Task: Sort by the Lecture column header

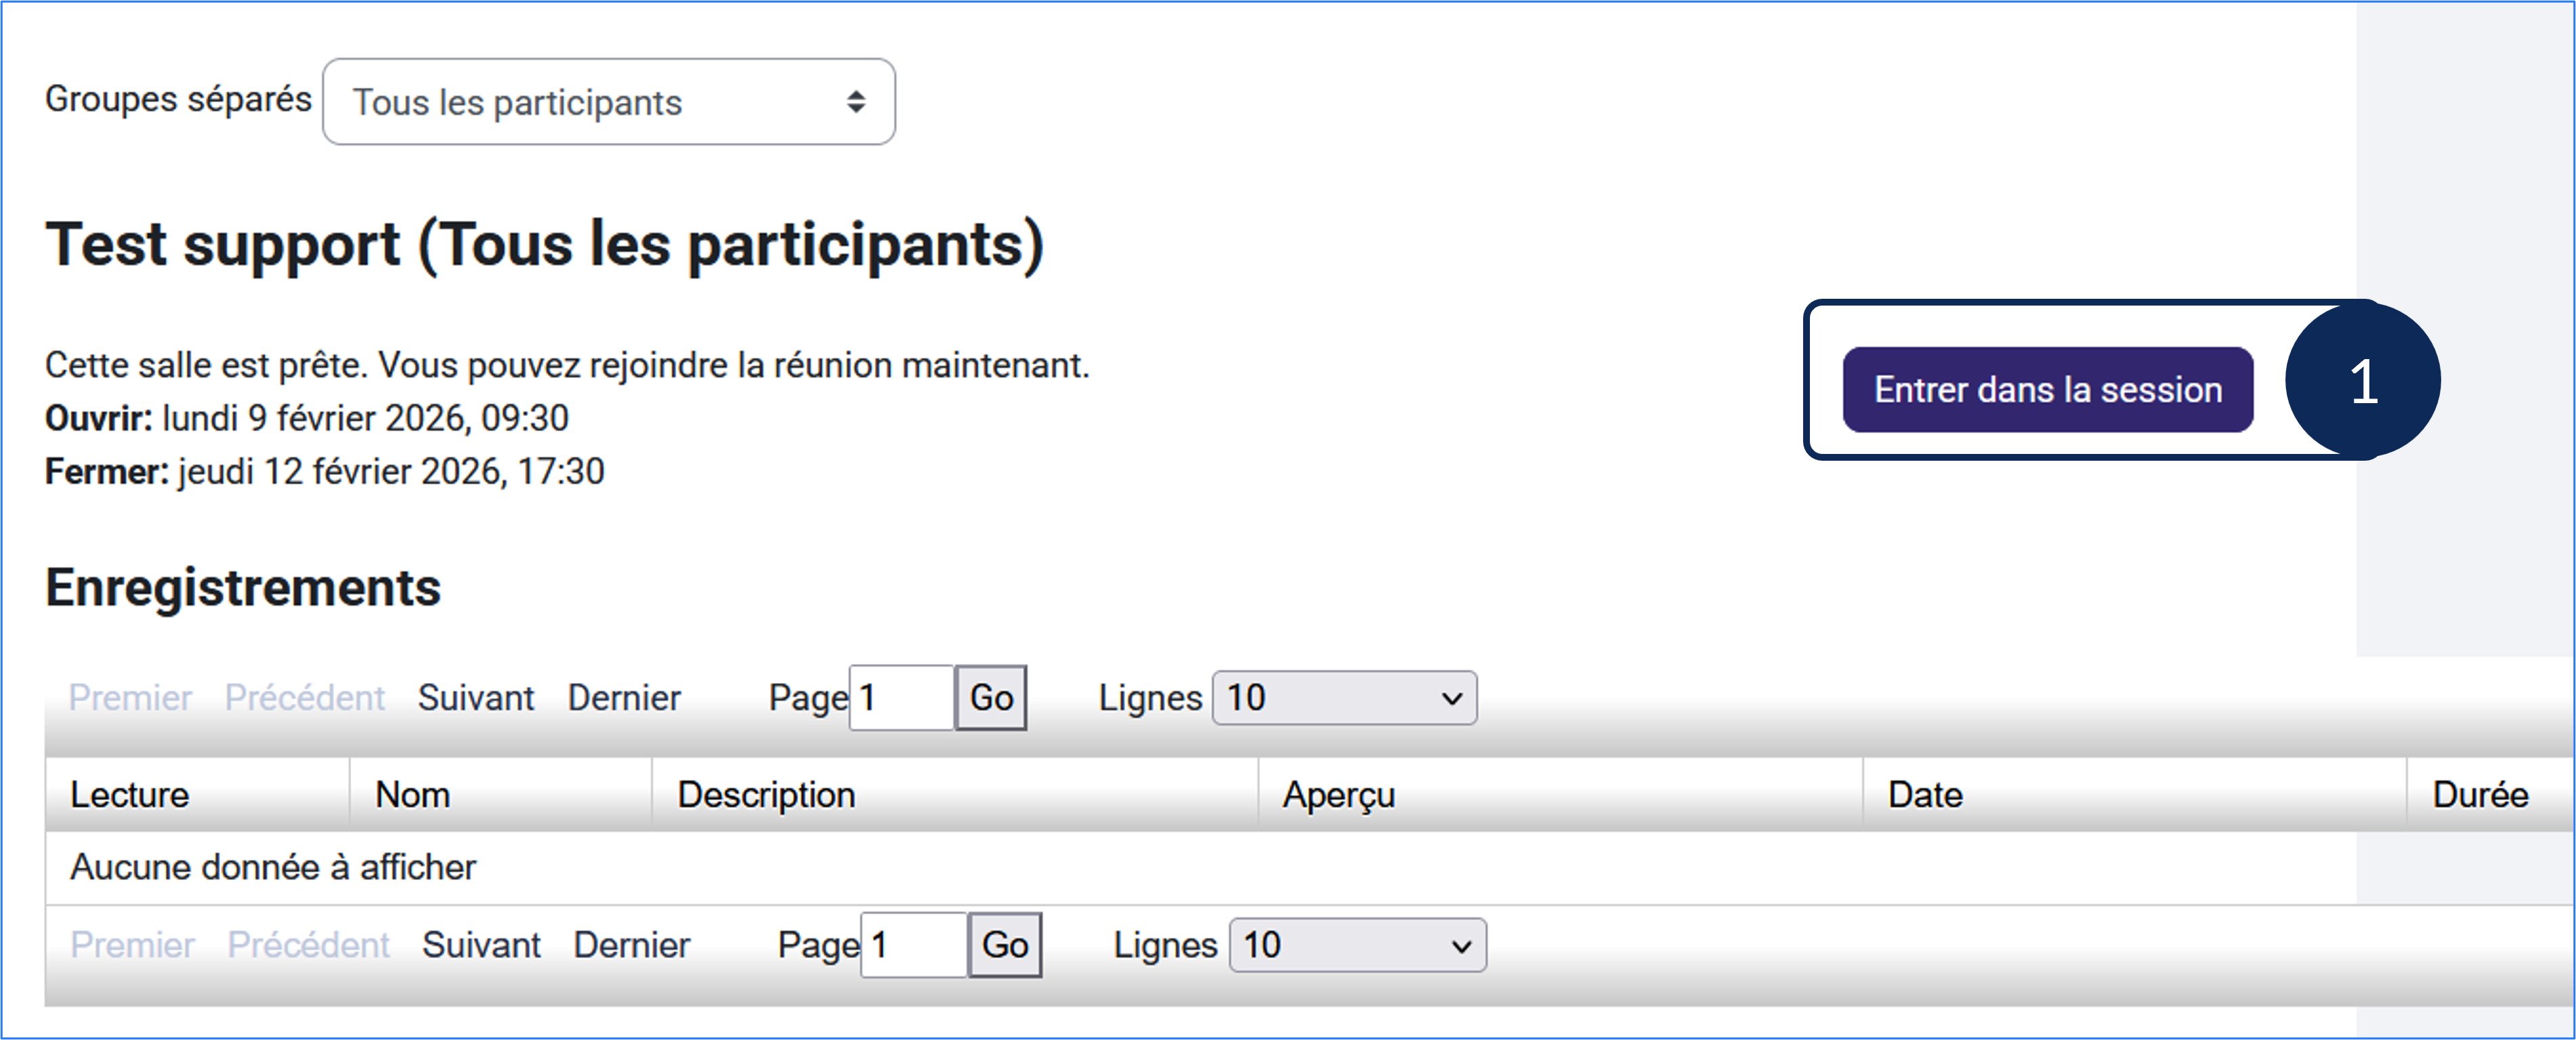Action: [x=130, y=795]
